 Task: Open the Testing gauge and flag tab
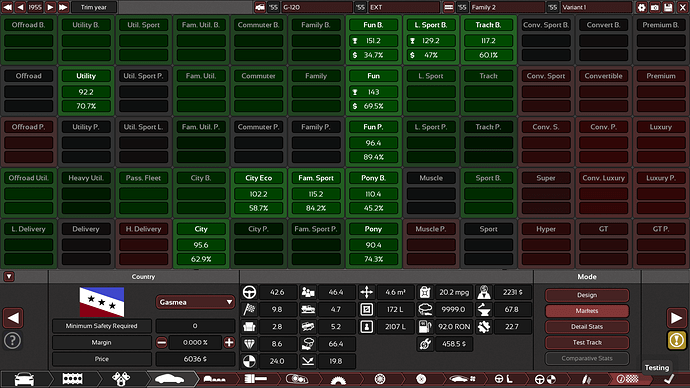pos(627,379)
